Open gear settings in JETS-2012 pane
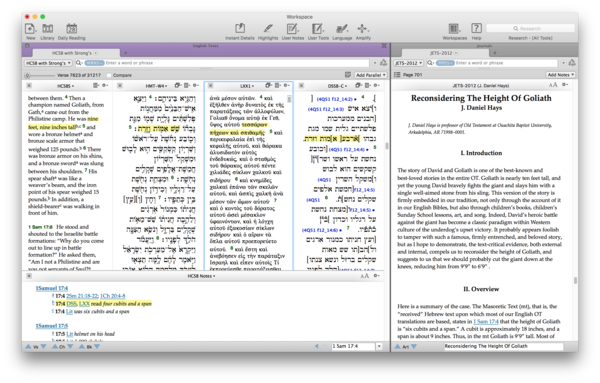 tap(565, 85)
